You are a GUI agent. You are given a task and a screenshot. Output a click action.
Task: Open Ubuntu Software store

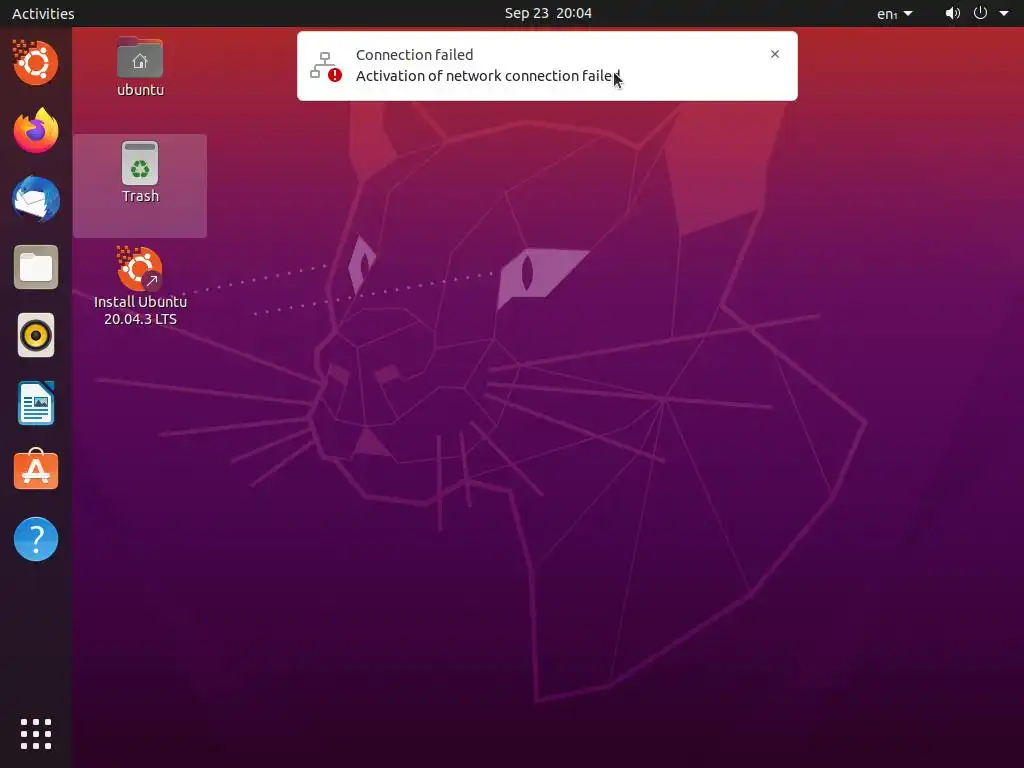coord(36,470)
